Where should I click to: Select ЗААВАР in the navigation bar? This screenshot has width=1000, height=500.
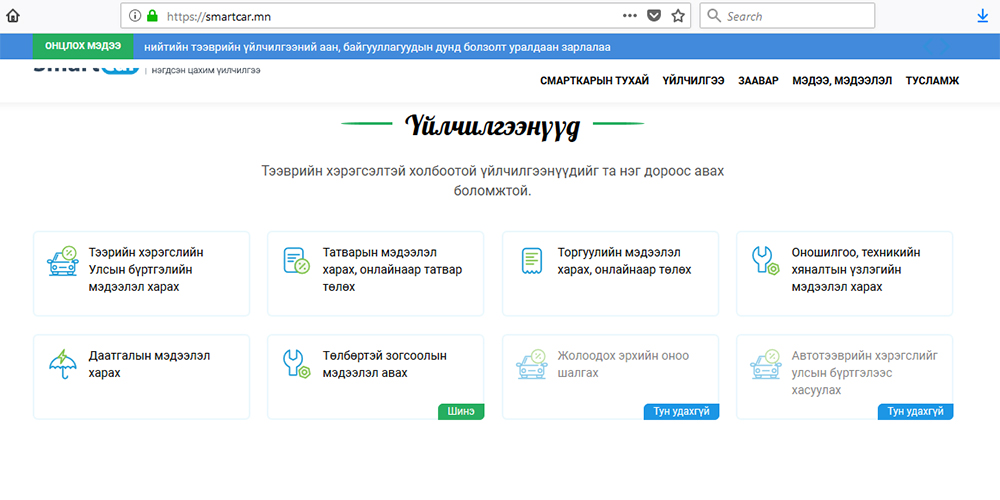758,81
